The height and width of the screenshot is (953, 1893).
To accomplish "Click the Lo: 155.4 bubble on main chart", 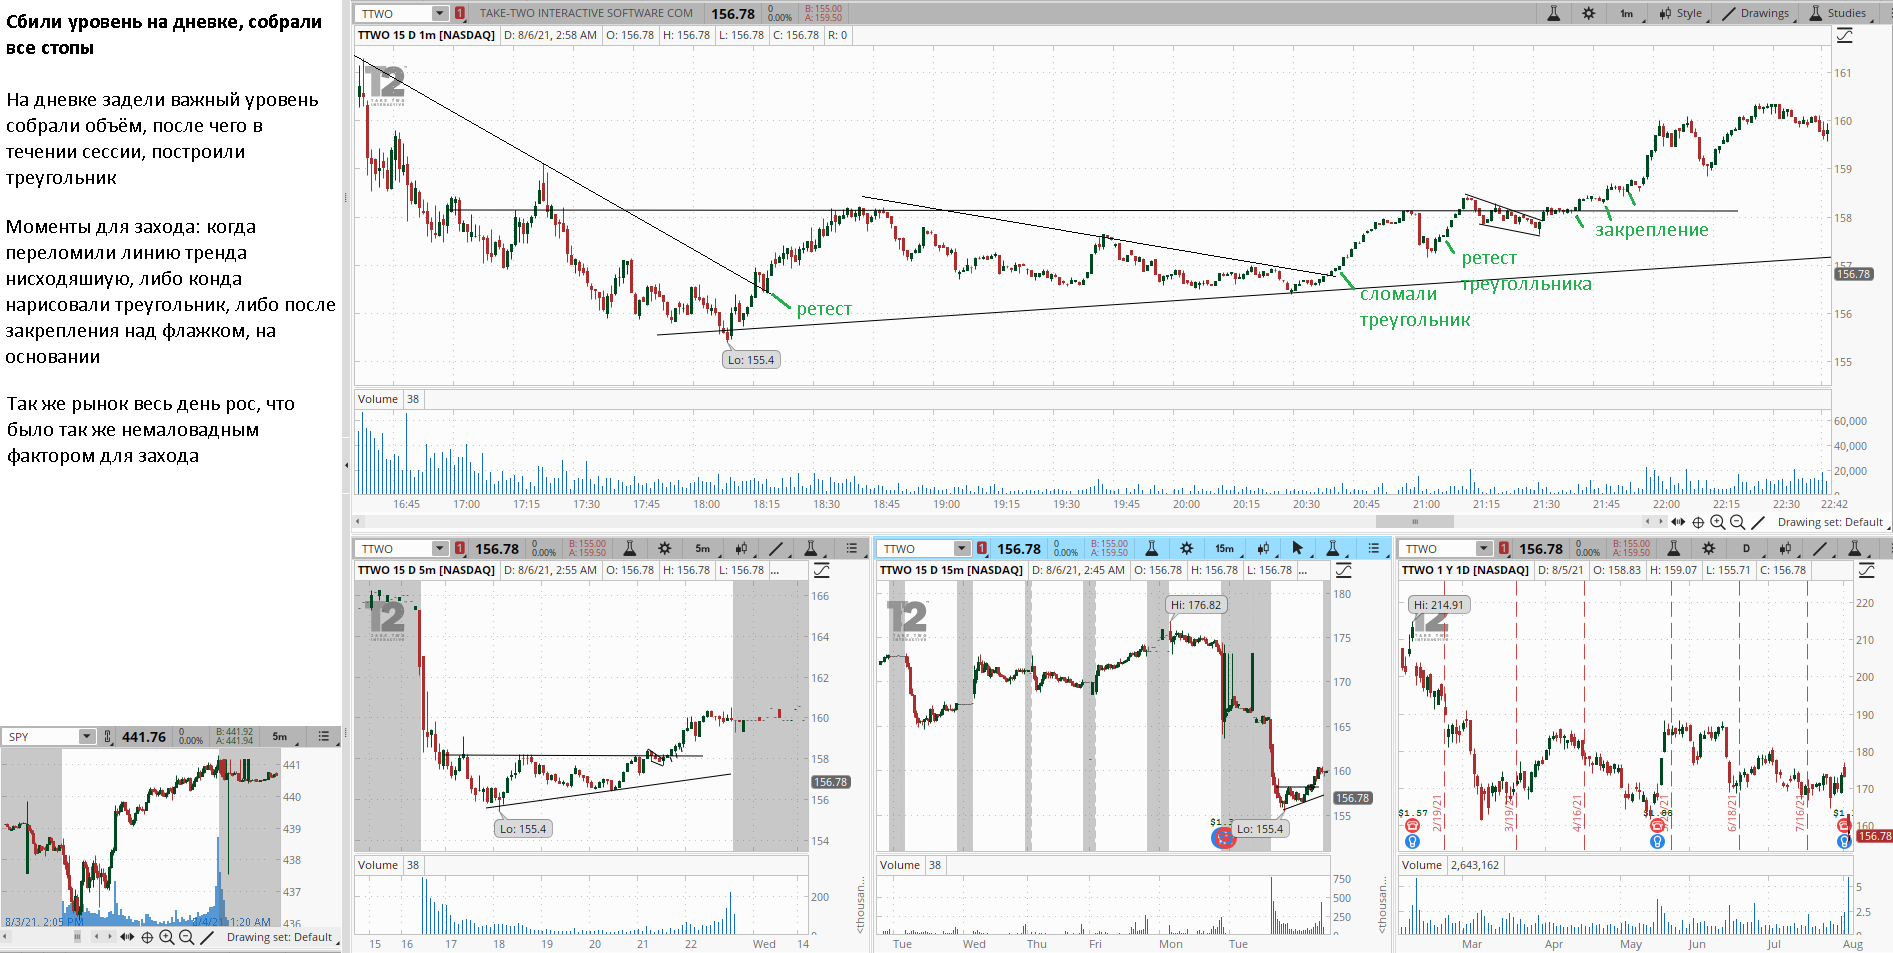I will 751,360.
